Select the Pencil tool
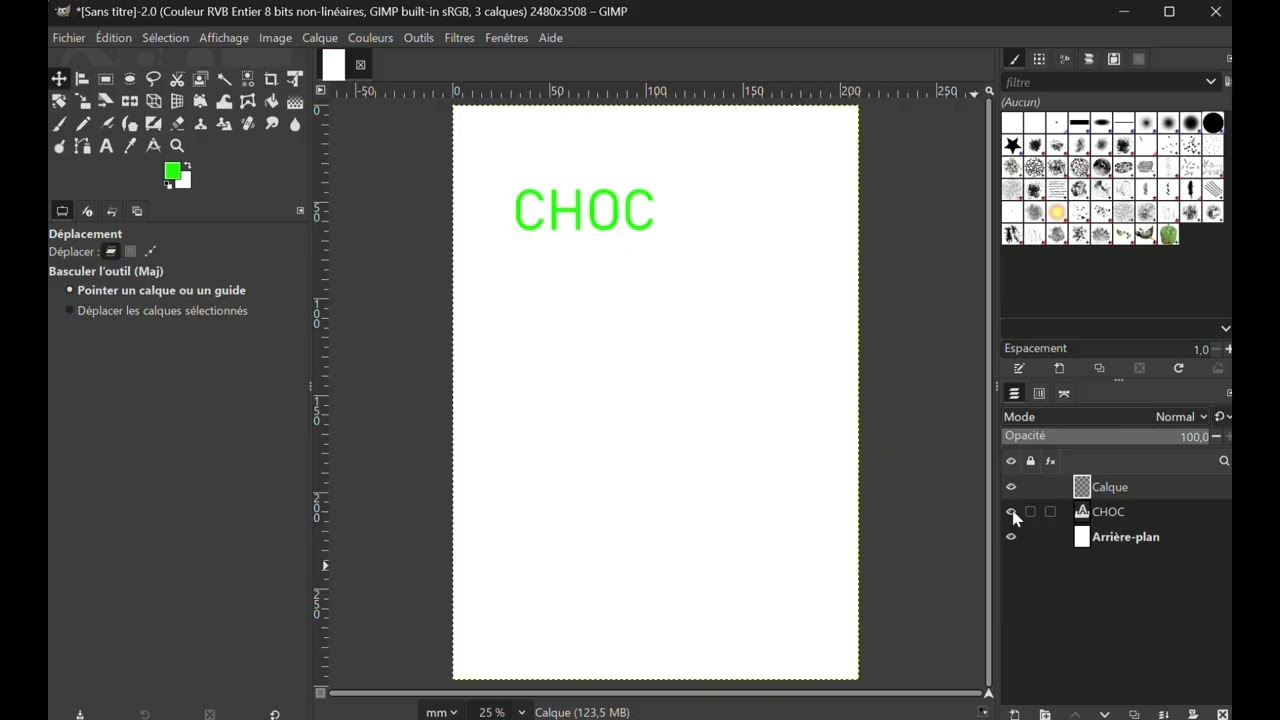 pos(82,124)
